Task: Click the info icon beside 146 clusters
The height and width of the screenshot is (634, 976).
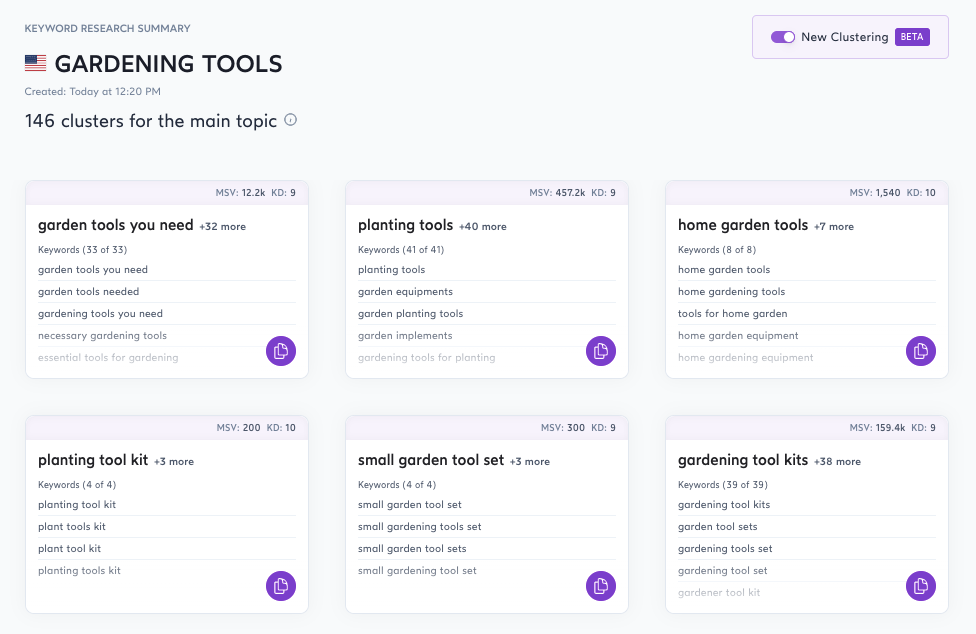Action: coord(291,120)
